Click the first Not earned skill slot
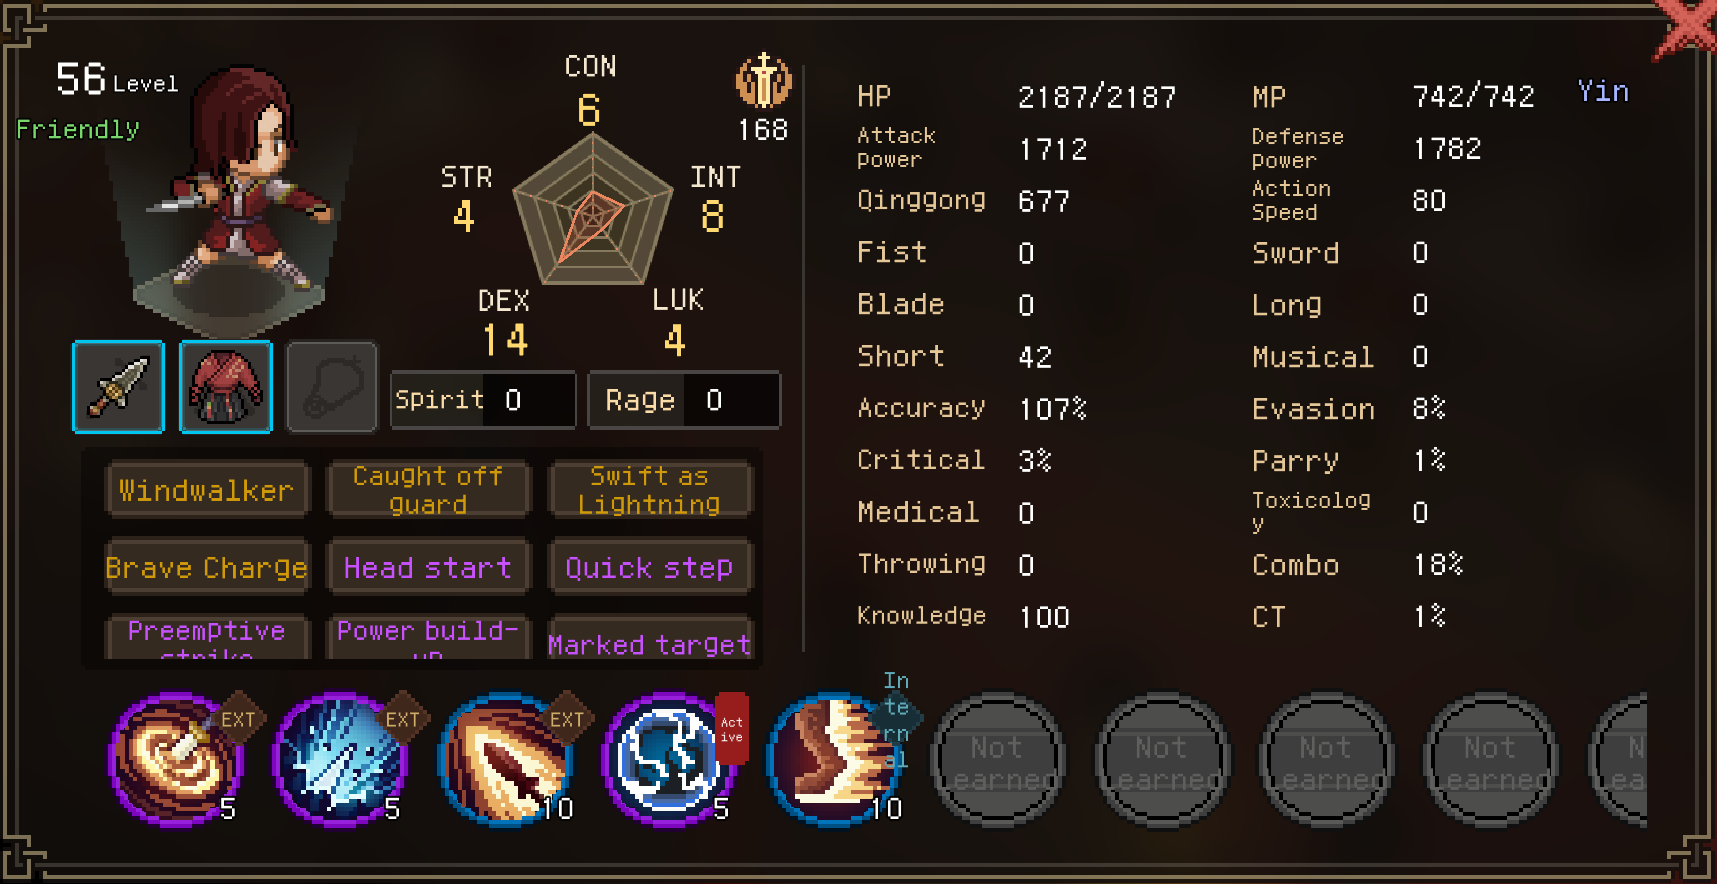The height and width of the screenshot is (884, 1717). 997,761
